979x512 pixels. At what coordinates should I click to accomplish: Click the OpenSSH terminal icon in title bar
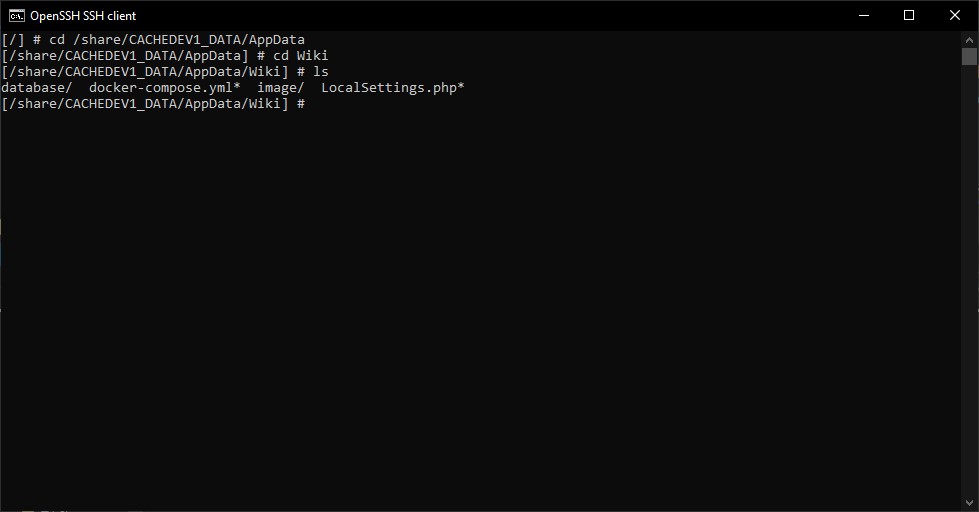tap(17, 15)
